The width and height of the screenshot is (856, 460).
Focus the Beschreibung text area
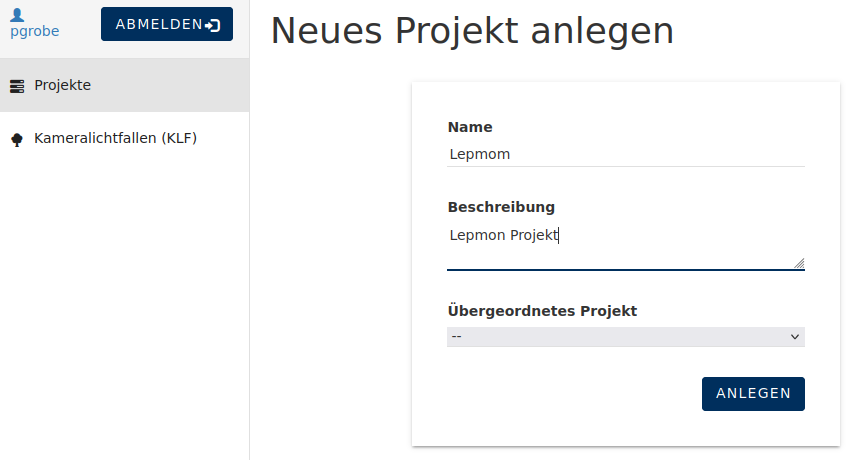[x=626, y=247]
